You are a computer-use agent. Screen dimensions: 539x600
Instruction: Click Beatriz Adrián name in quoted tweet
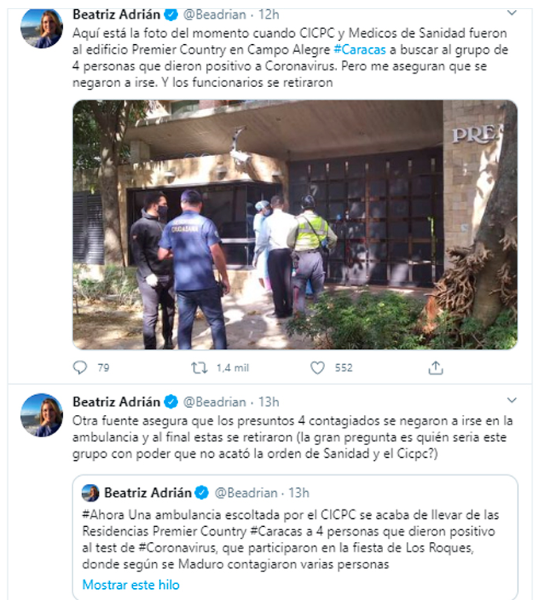(148, 492)
